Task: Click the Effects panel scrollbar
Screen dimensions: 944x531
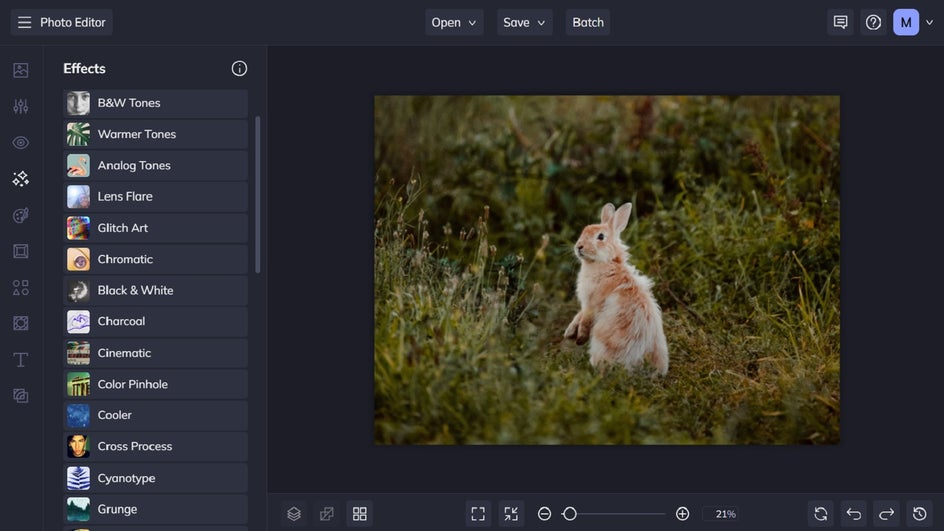Action: pos(258,194)
